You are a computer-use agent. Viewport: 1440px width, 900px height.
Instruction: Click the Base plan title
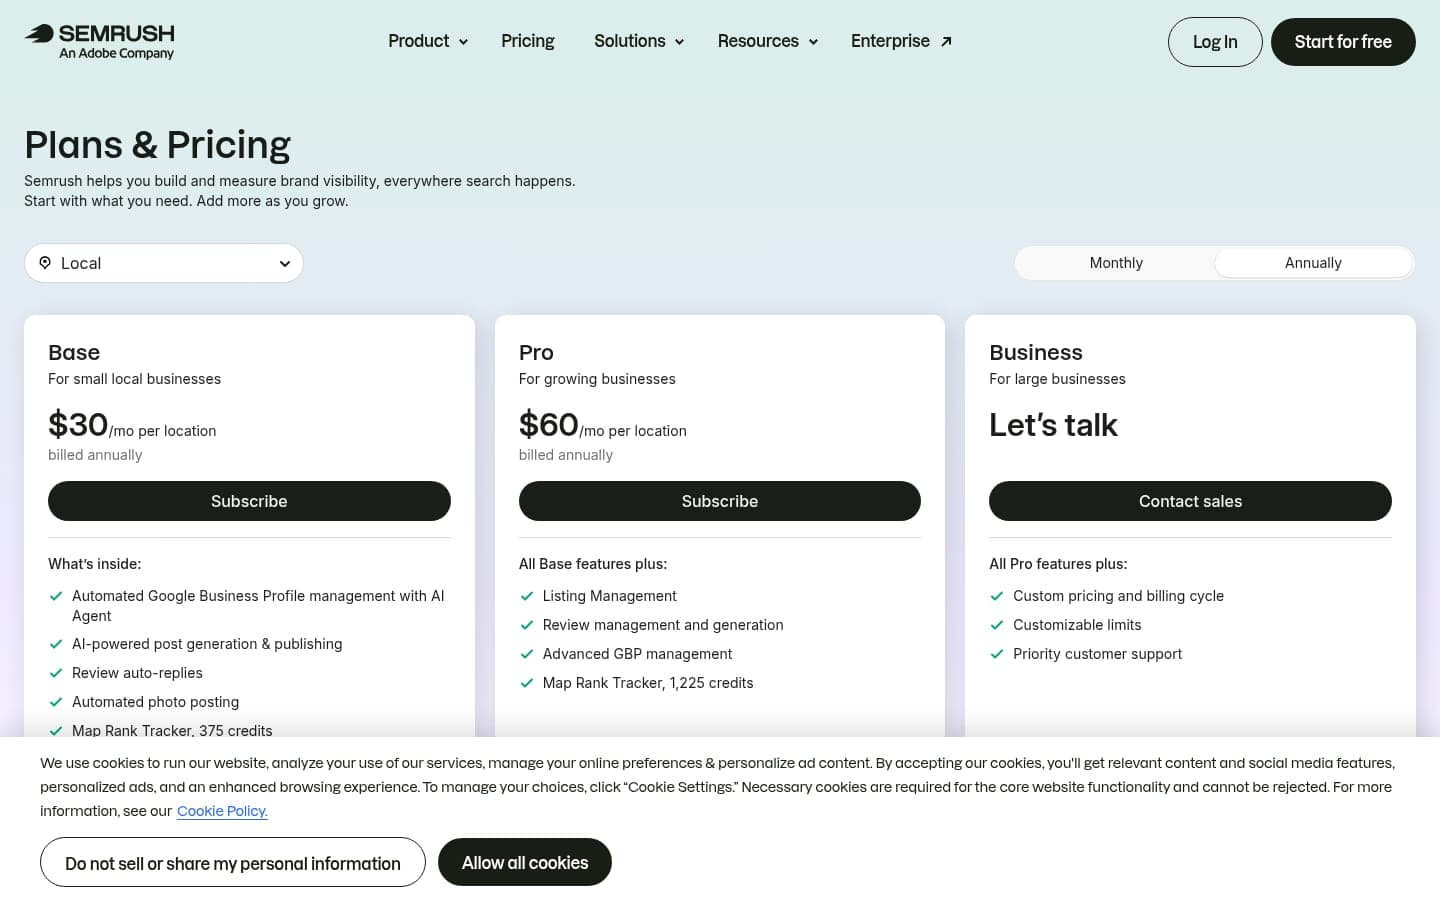point(74,352)
